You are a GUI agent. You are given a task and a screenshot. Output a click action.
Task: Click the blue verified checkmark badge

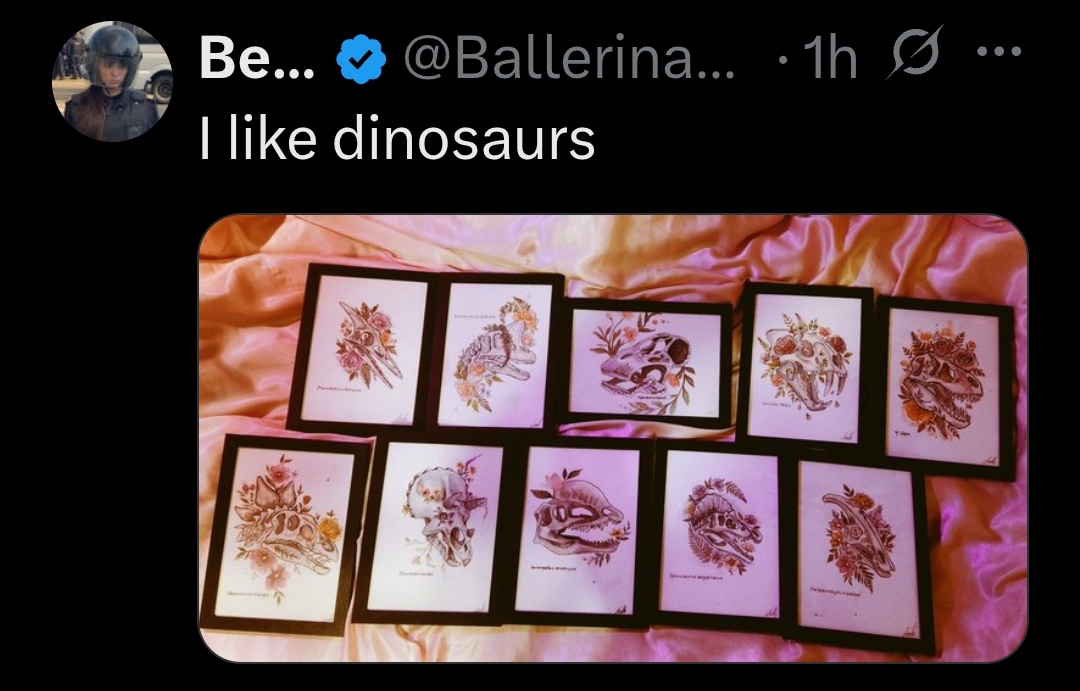[361, 61]
